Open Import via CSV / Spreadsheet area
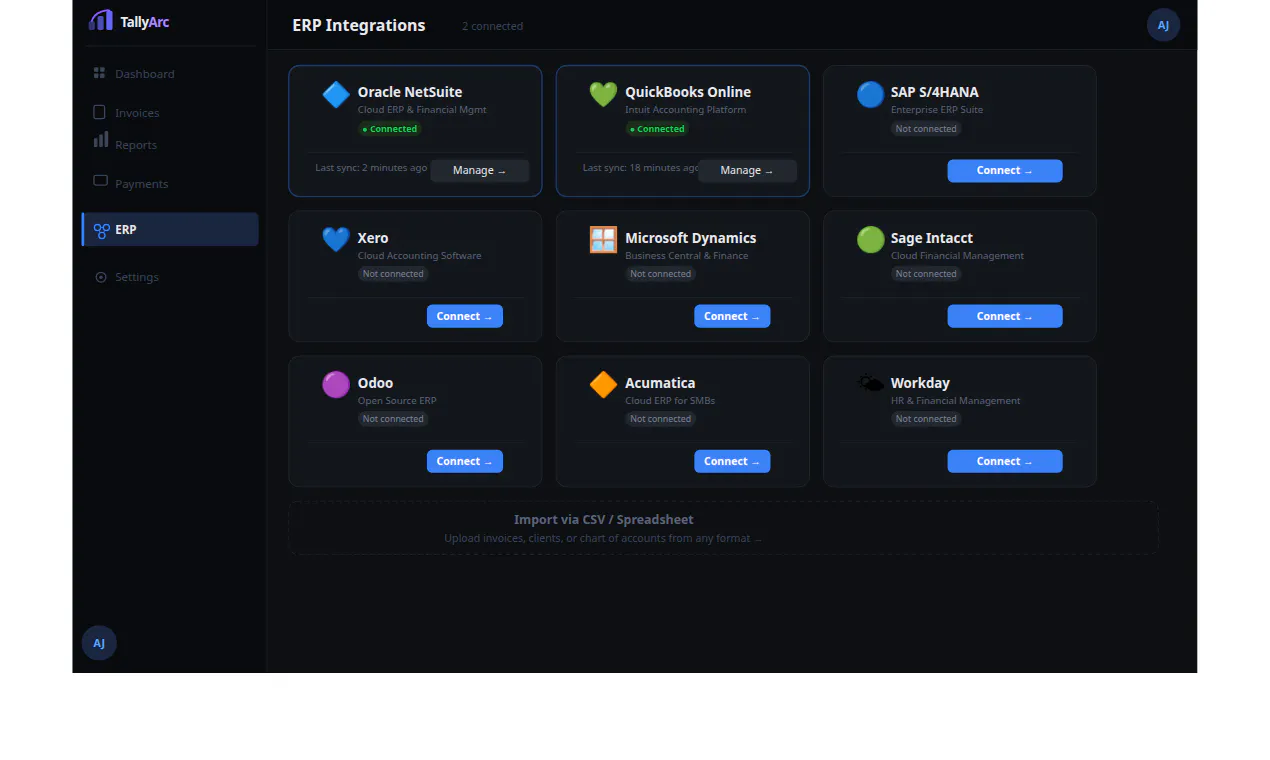Viewport: 1270px width, 760px height. click(x=723, y=528)
